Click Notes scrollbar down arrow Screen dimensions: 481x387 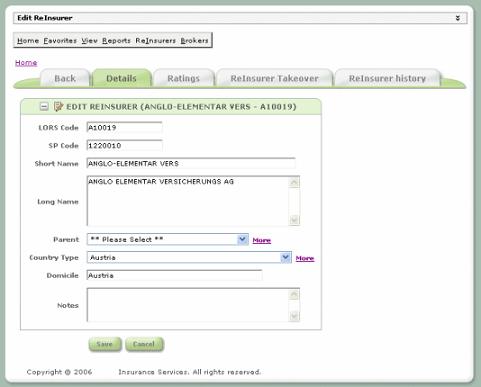[294, 316]
